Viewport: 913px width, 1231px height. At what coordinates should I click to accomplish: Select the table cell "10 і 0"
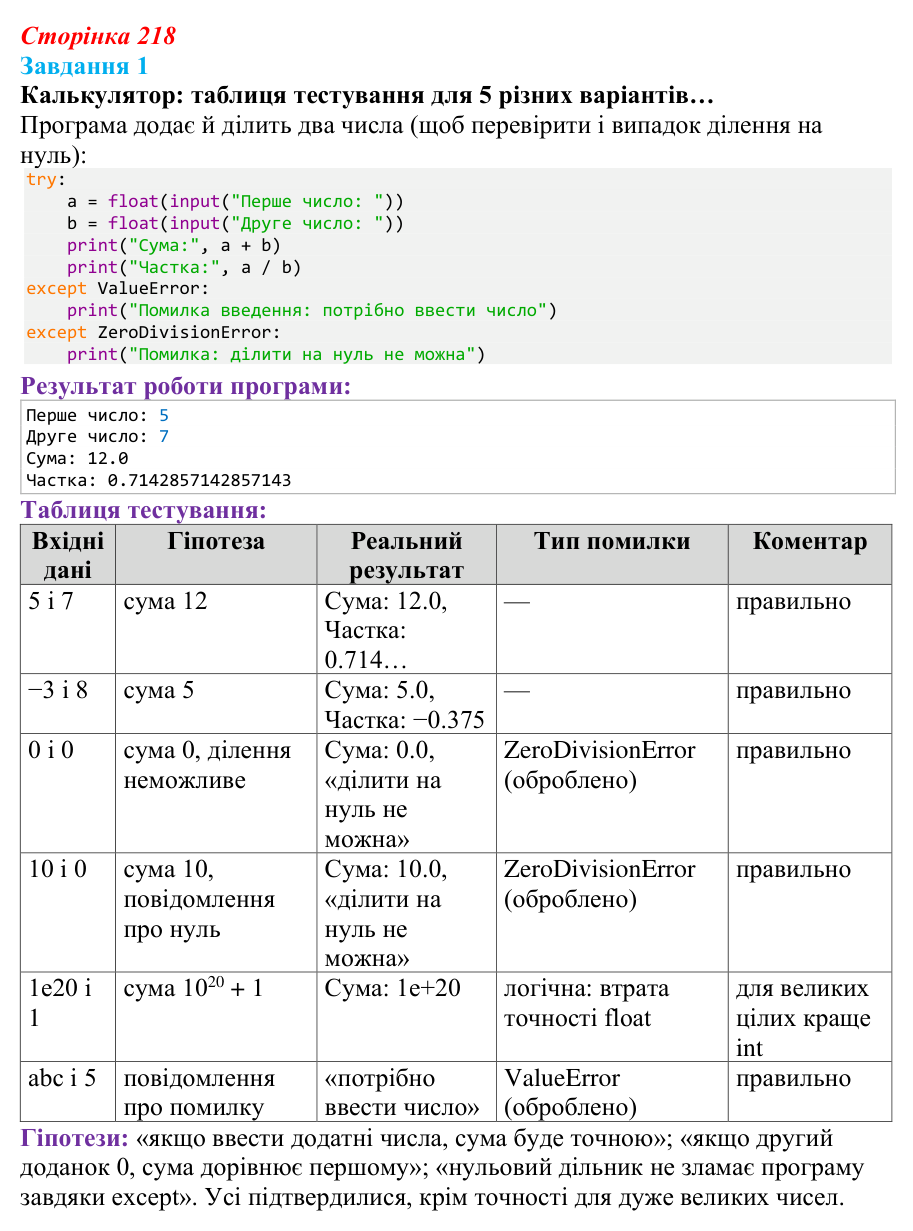[68, 912]
